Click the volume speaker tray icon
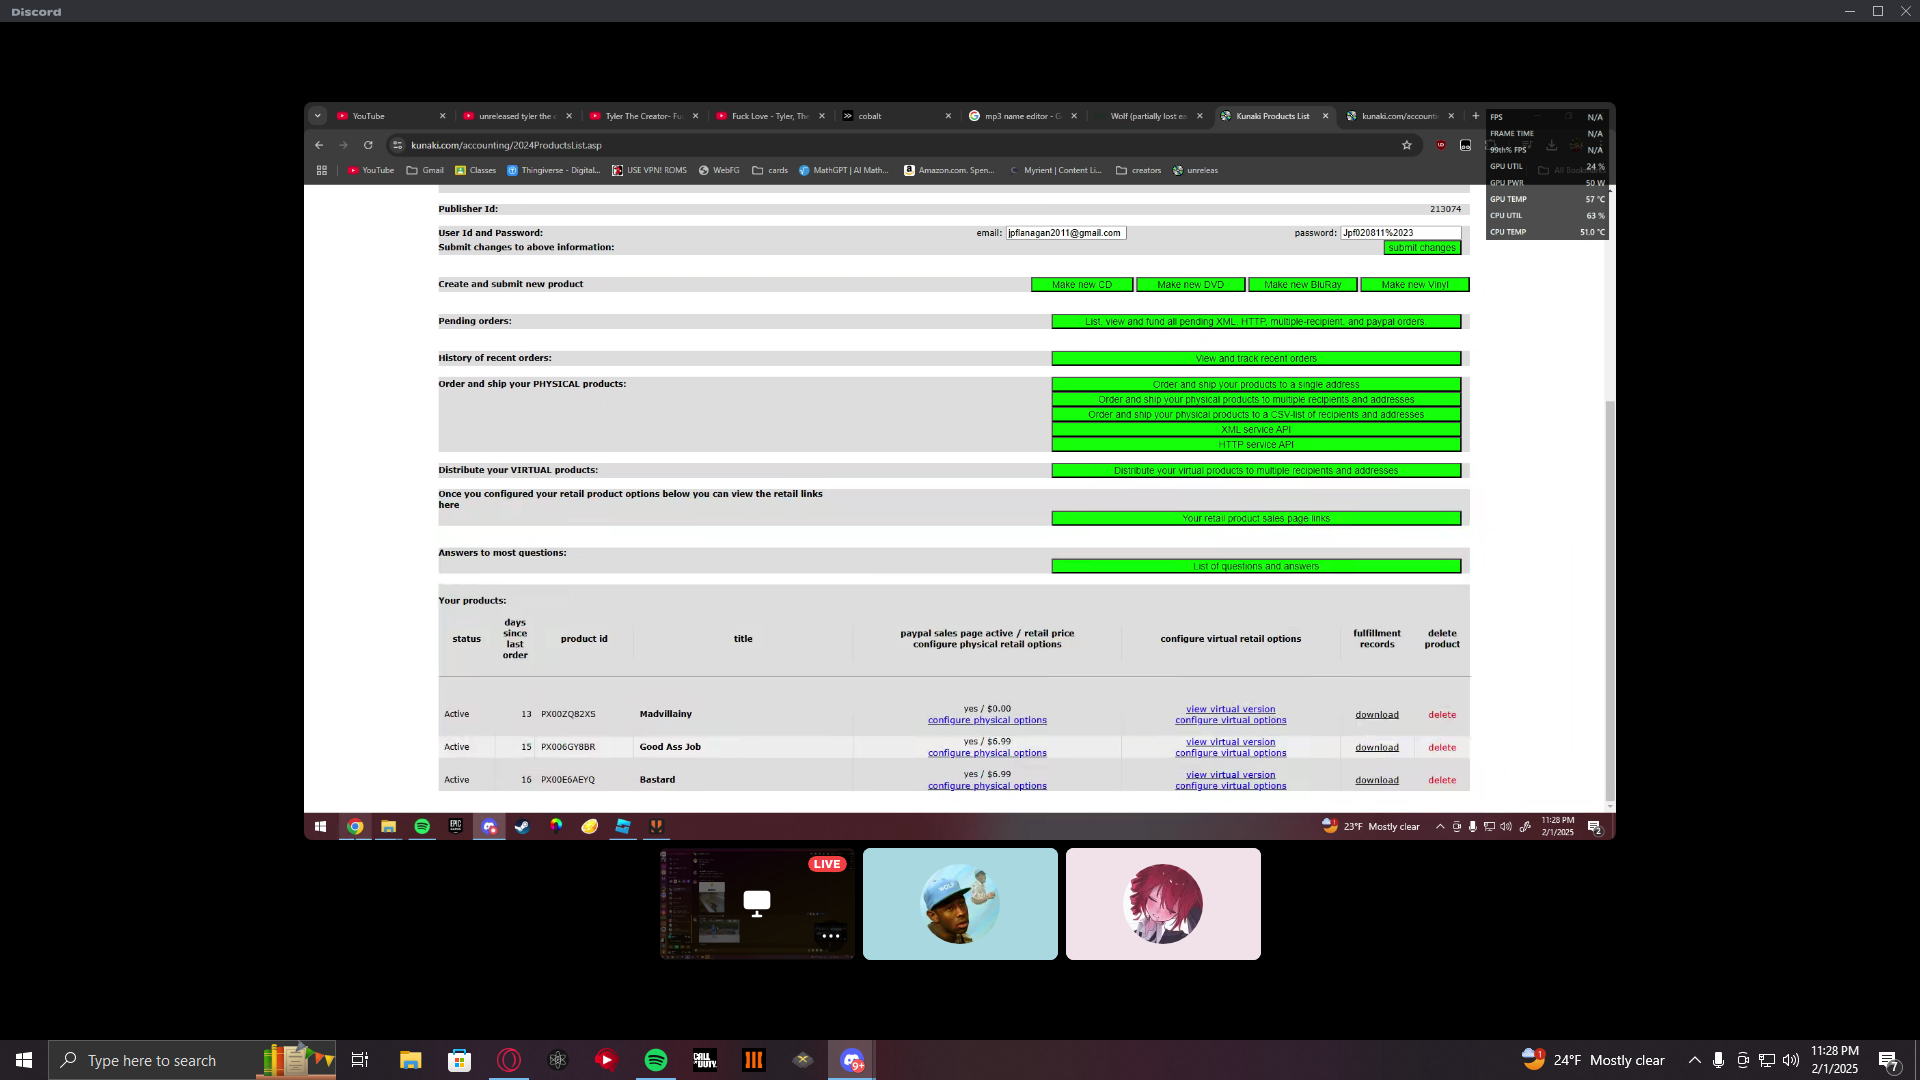Image resolution: width=1920 pixels, height=1080 pixels. [1790, 1060]
